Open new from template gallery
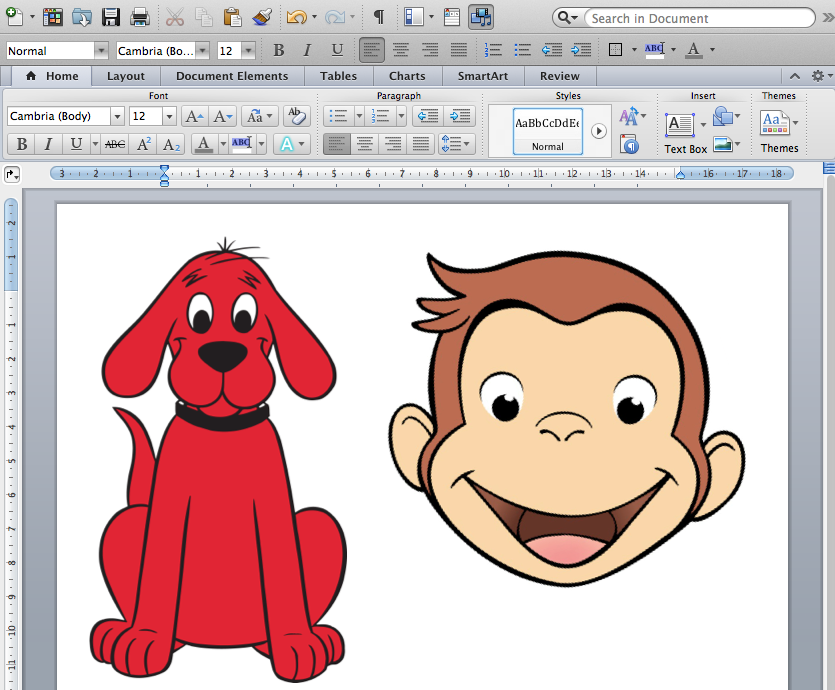This screenshot has width=835, height=690. (x=52, y=17)
